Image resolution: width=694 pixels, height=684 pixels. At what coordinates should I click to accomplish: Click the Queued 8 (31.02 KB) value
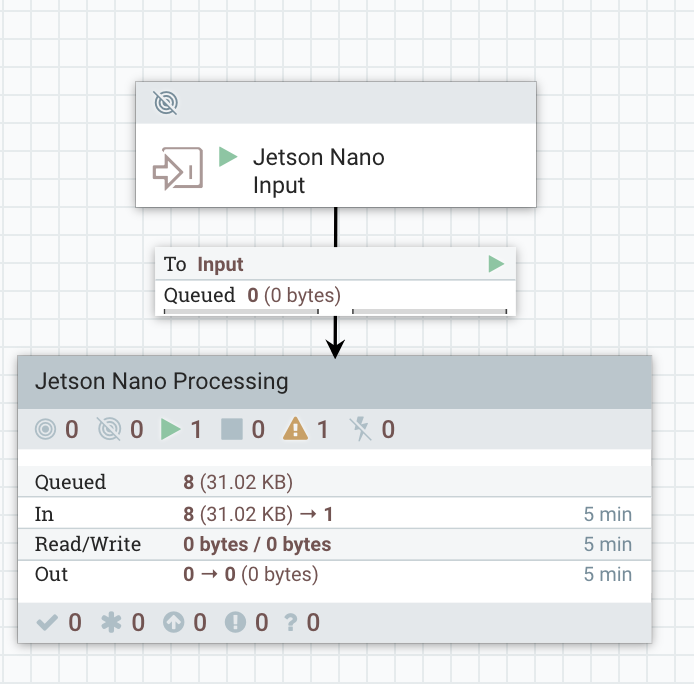pos(238,482)
